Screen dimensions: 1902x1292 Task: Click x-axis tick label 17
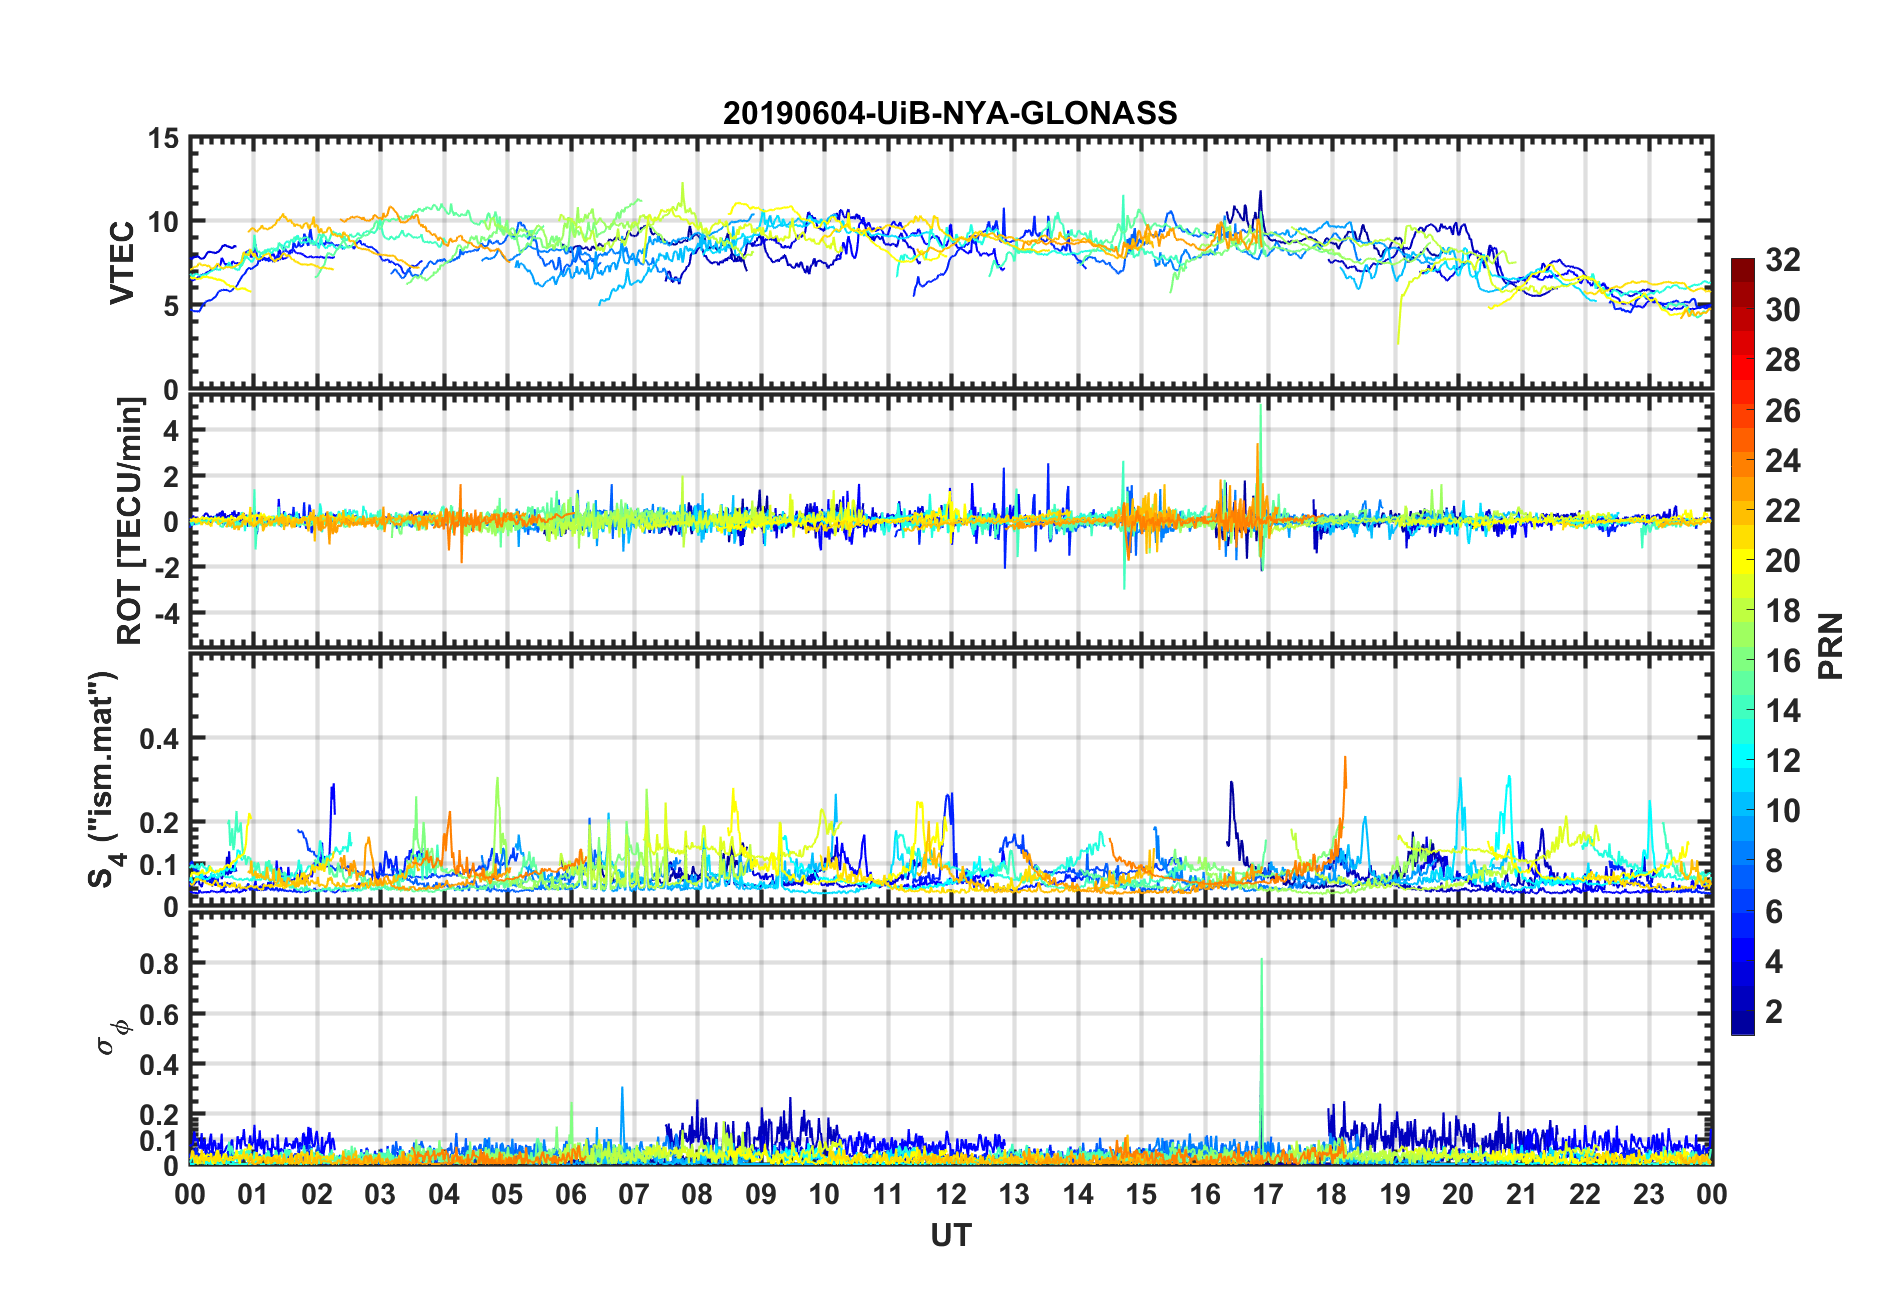(1268, 1194)
